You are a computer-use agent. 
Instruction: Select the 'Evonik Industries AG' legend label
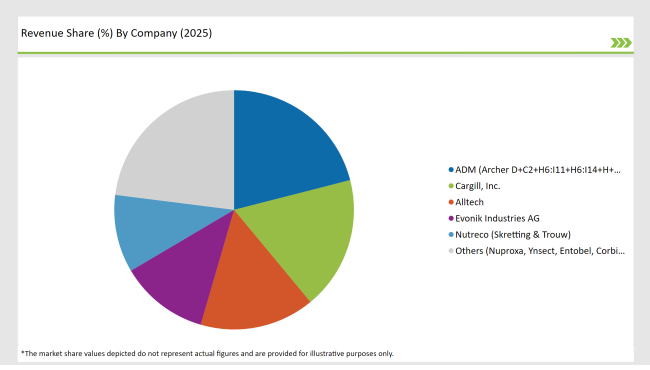497,218
